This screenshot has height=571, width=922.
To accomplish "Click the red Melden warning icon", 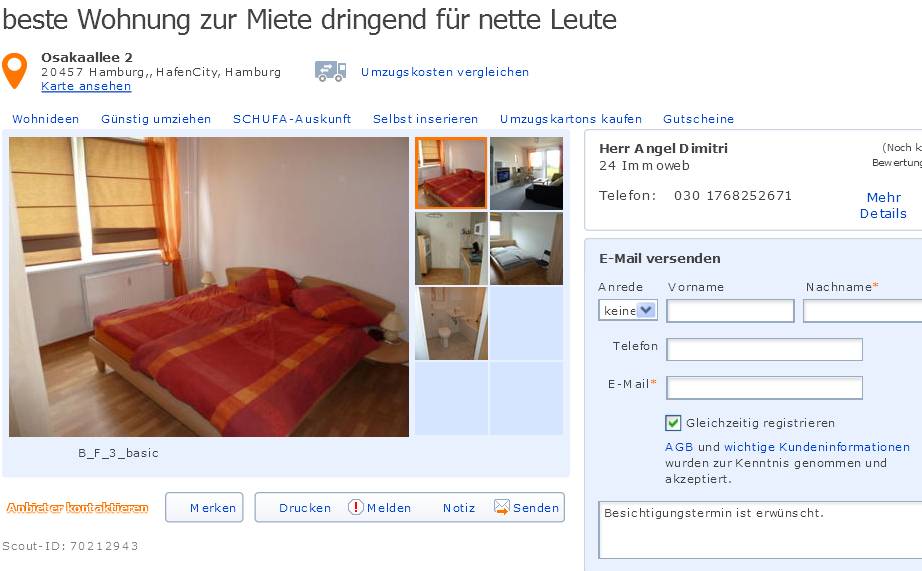I will [x=355, y=507].
